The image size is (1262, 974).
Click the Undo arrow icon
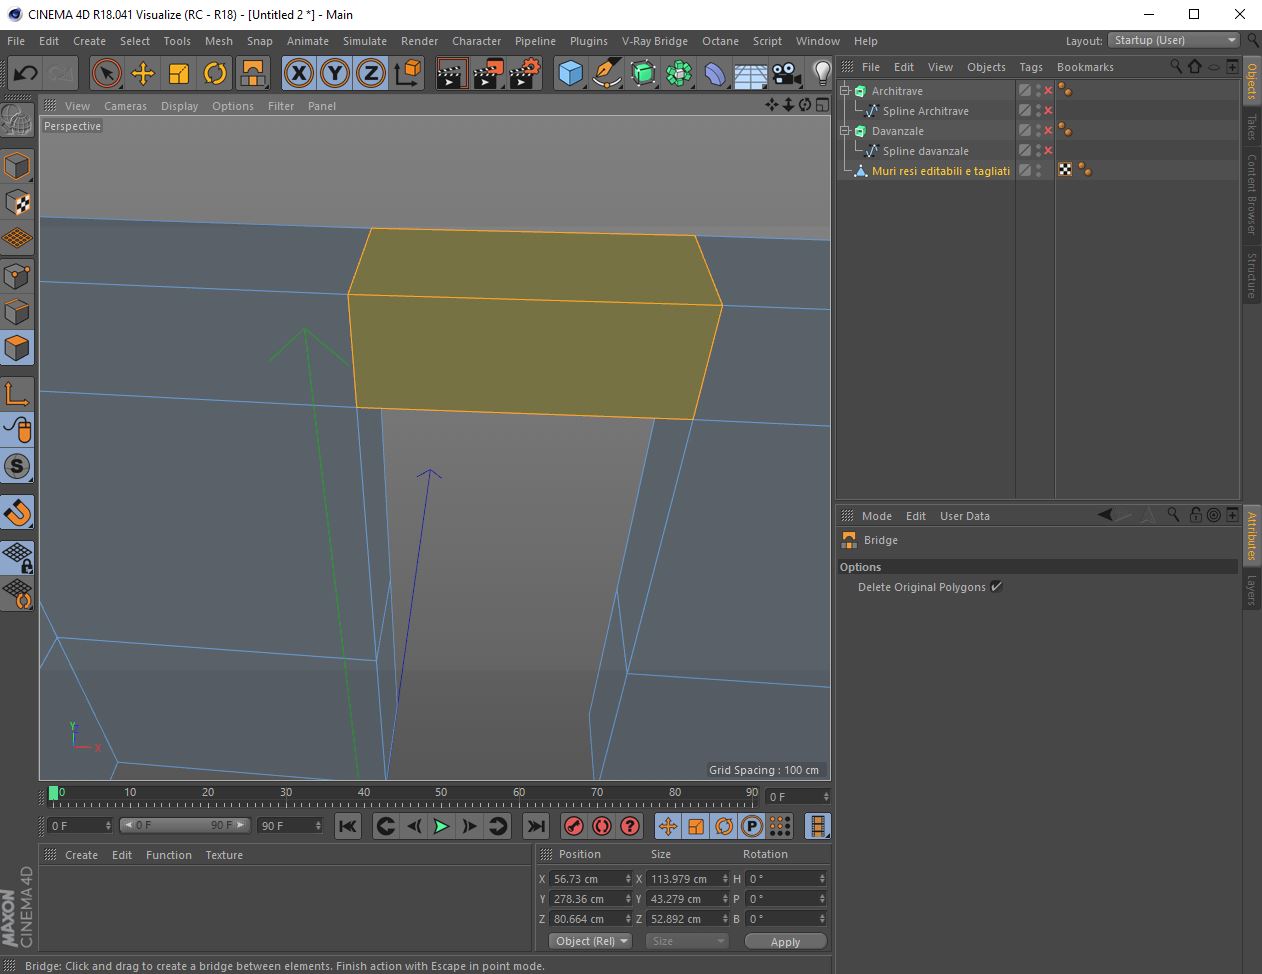25,73
